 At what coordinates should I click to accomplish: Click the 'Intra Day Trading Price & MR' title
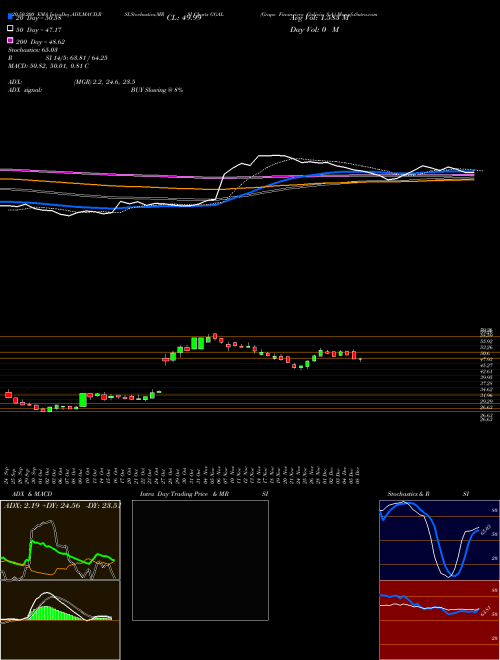coord(184,494)
